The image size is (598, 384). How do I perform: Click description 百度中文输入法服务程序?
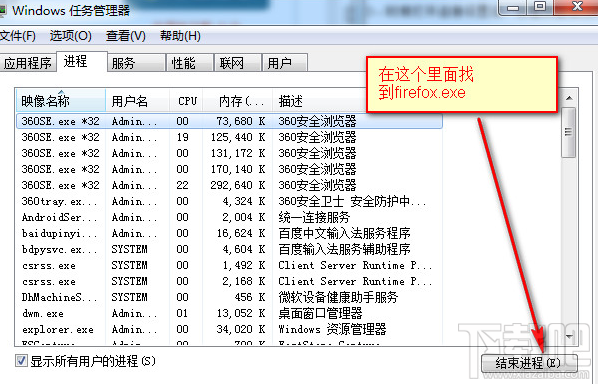344,233
